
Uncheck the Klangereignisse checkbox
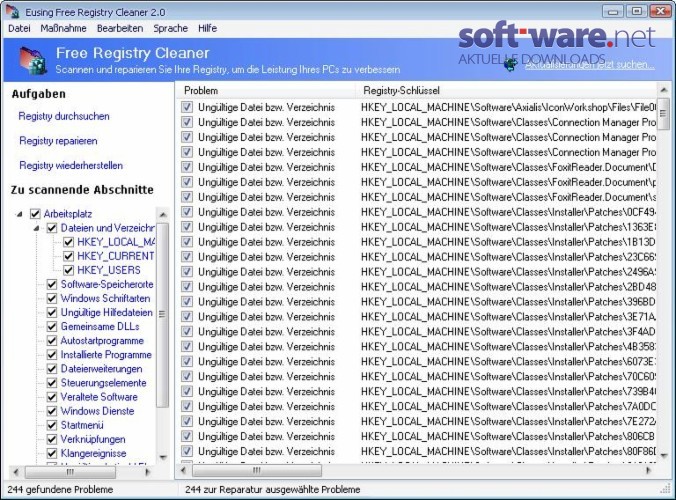52,453
